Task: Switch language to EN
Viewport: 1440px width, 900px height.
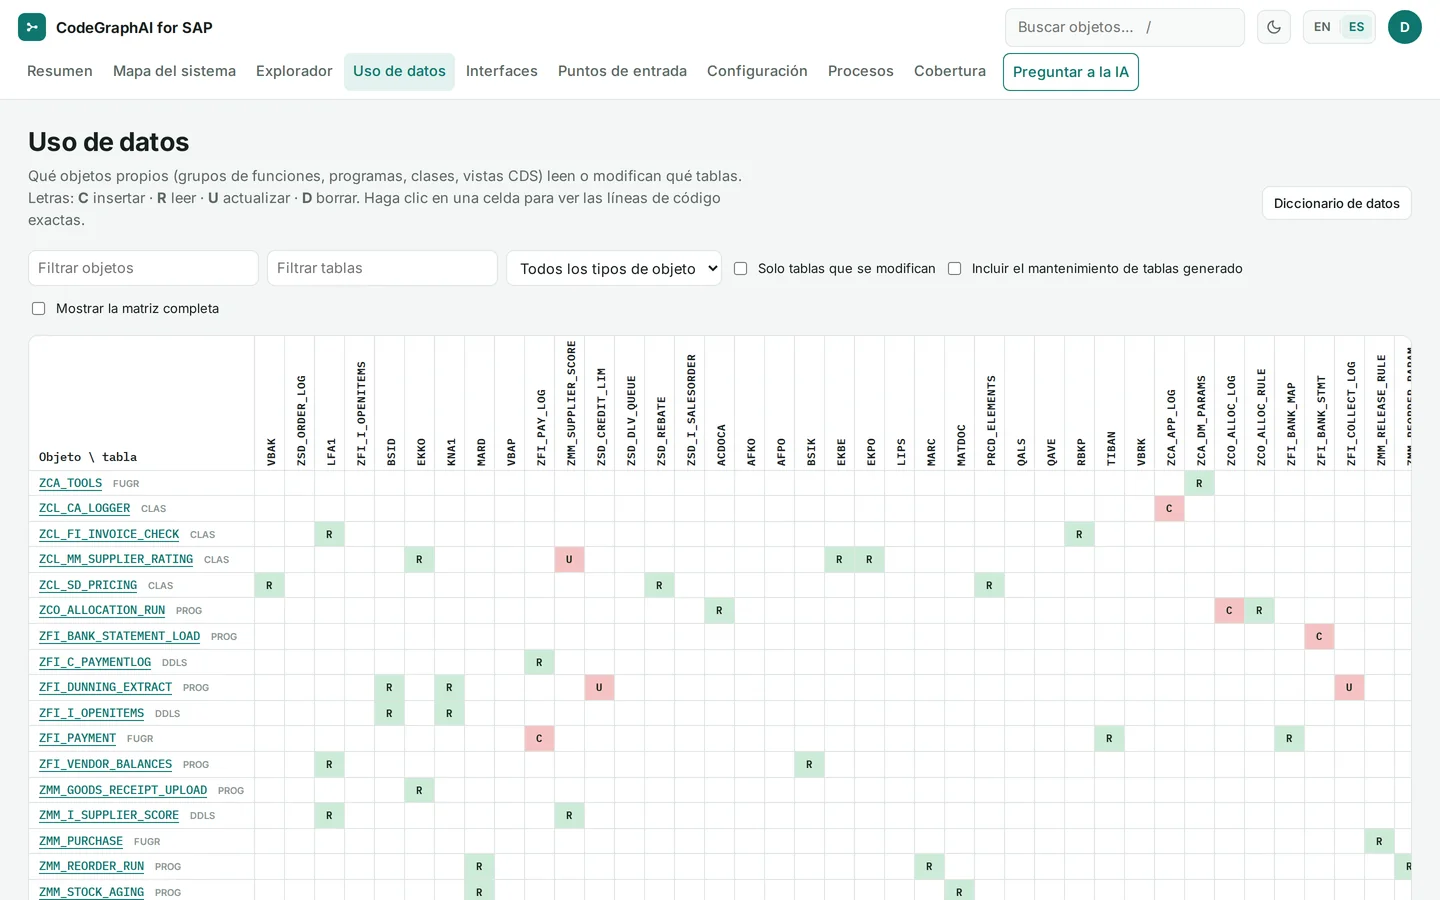Action: click(1322, 27)
